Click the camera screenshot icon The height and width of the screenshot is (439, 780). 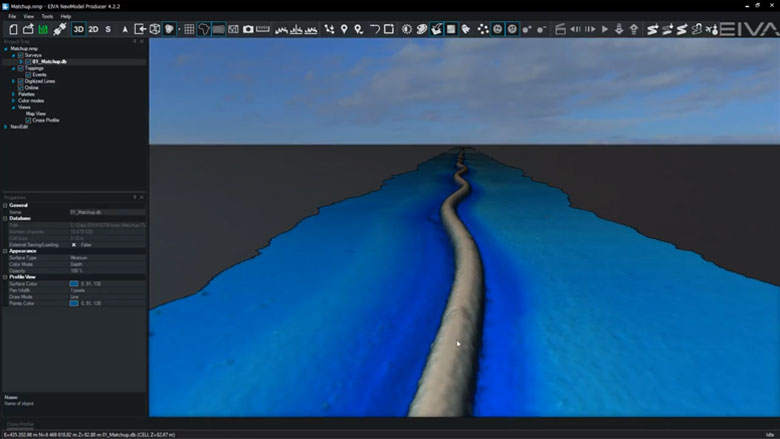point(248,29)
